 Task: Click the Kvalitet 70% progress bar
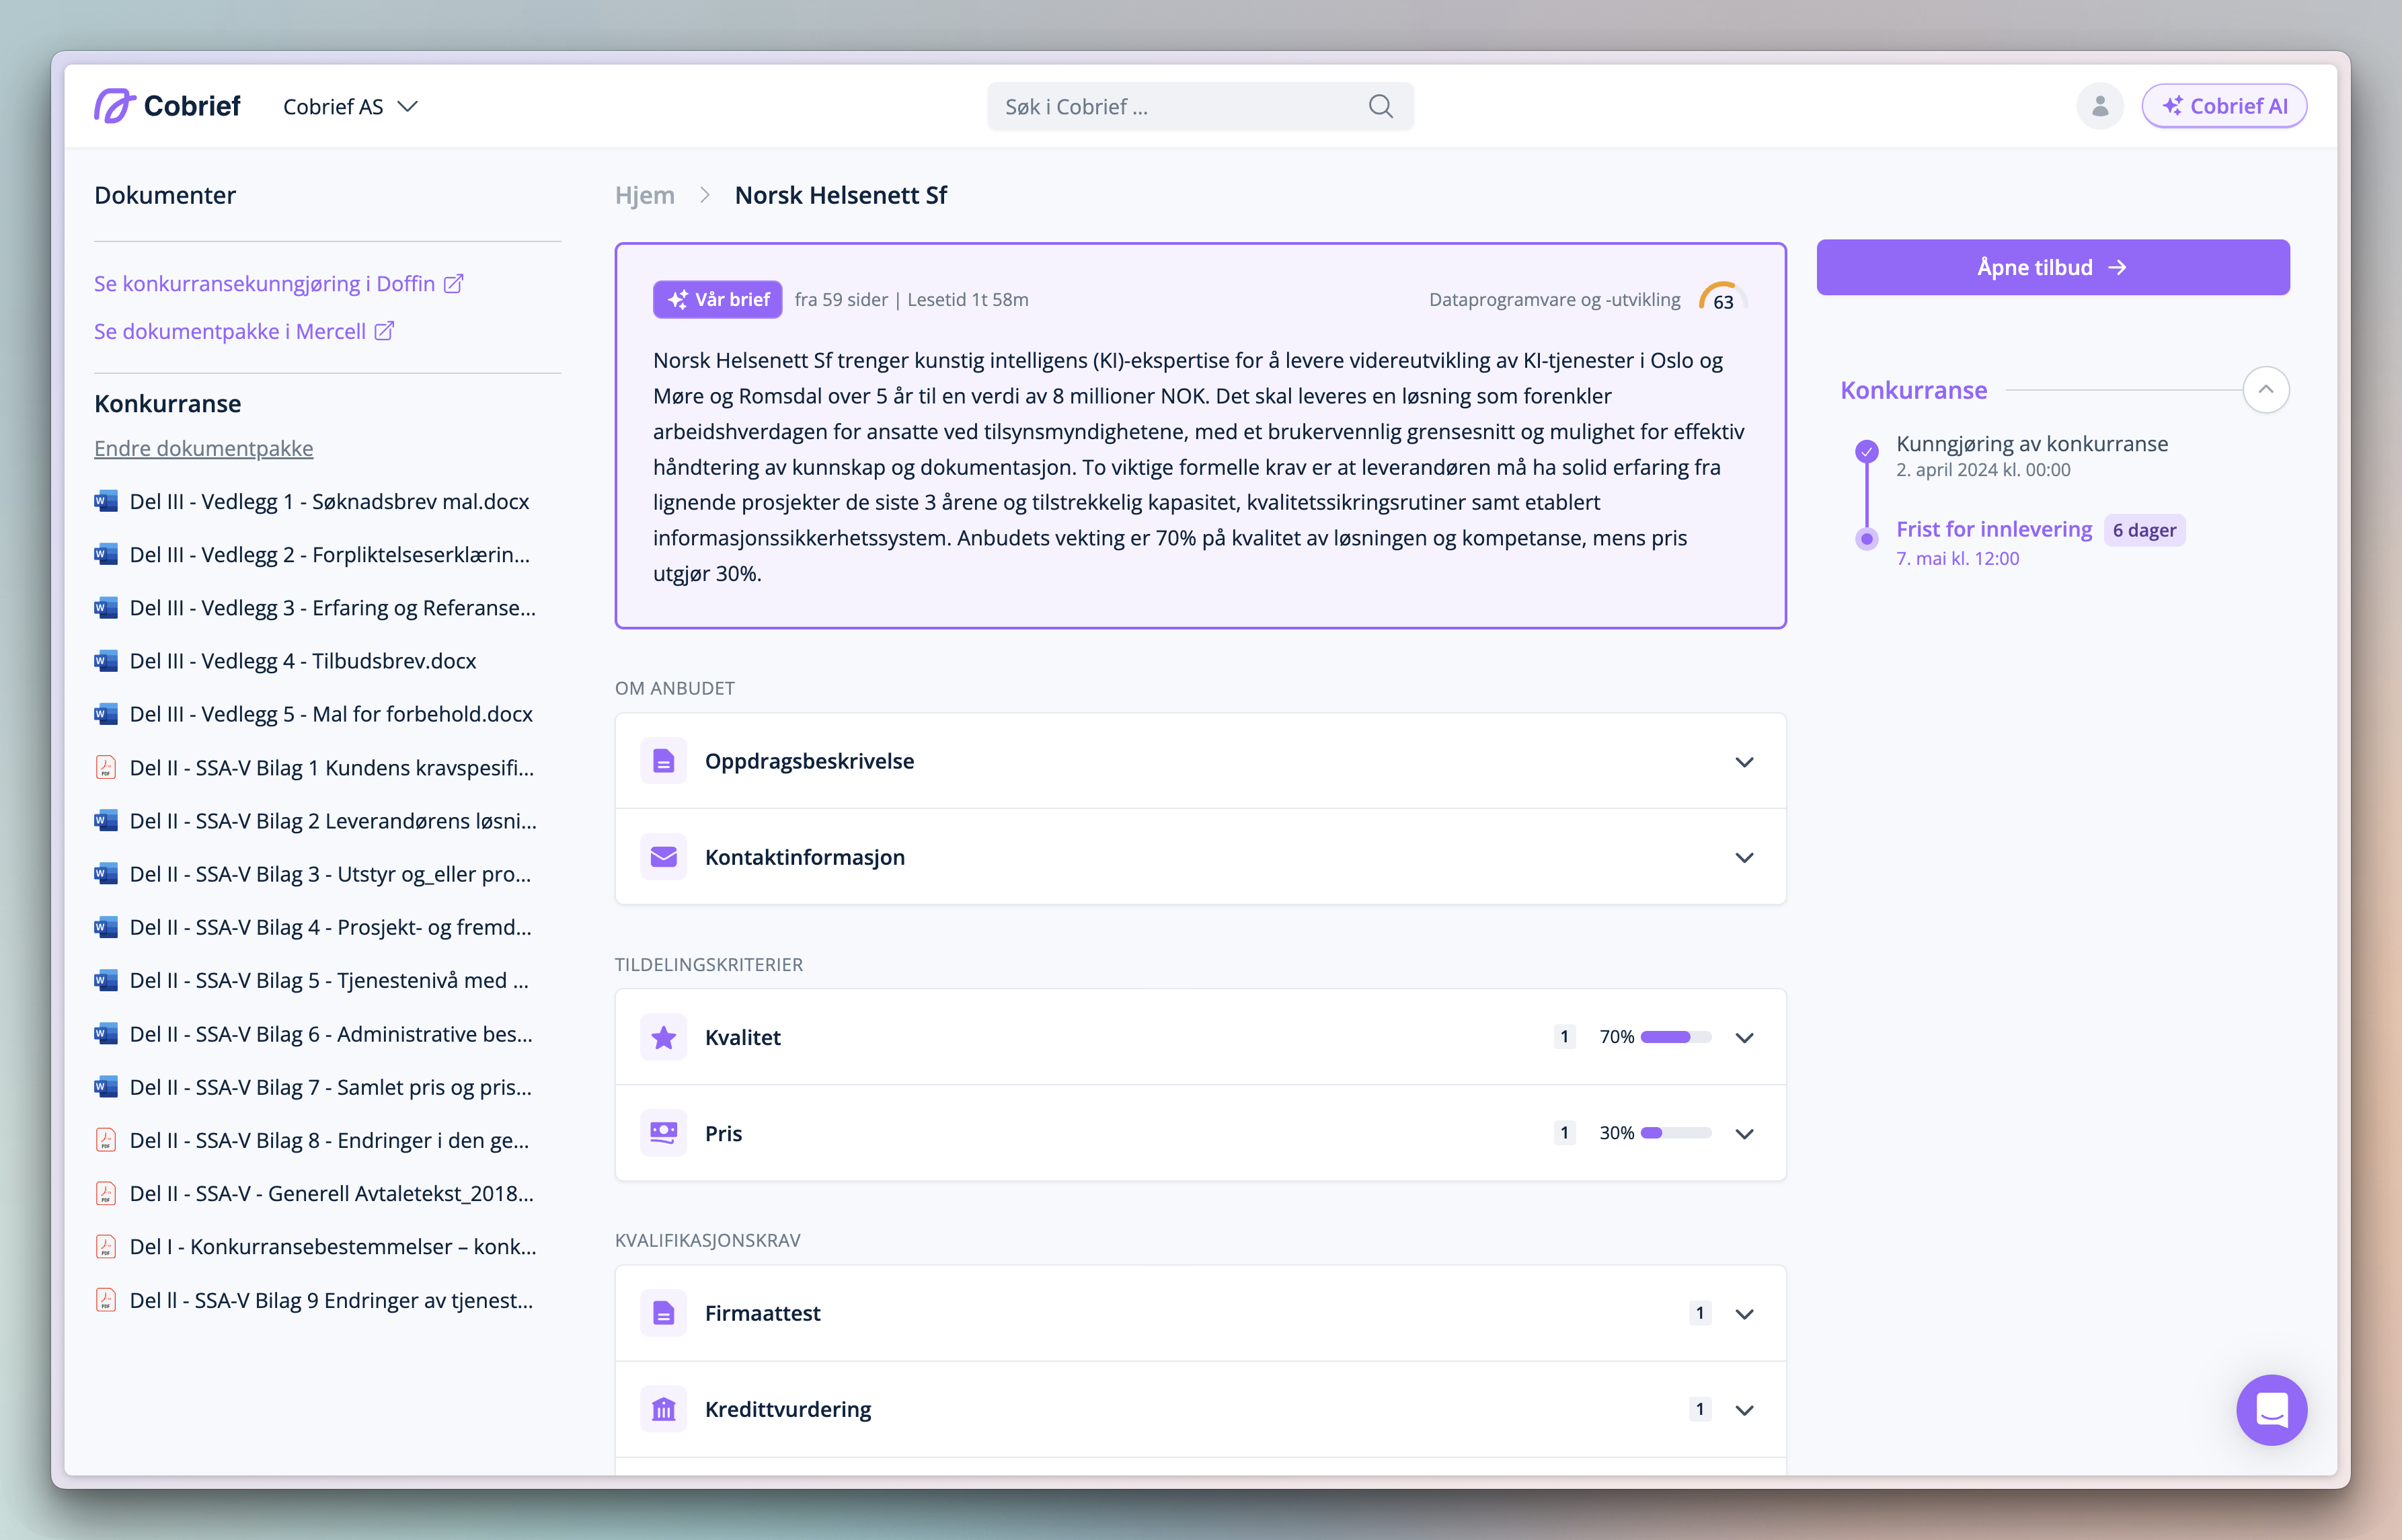pos(1676,1038)
